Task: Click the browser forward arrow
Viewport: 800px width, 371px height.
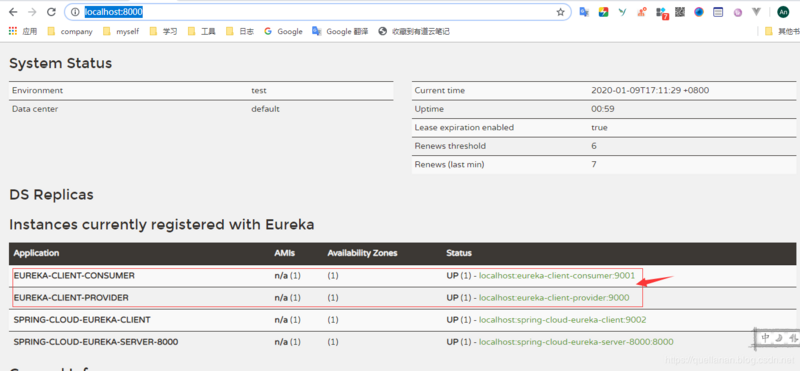Action: (32, 12)
